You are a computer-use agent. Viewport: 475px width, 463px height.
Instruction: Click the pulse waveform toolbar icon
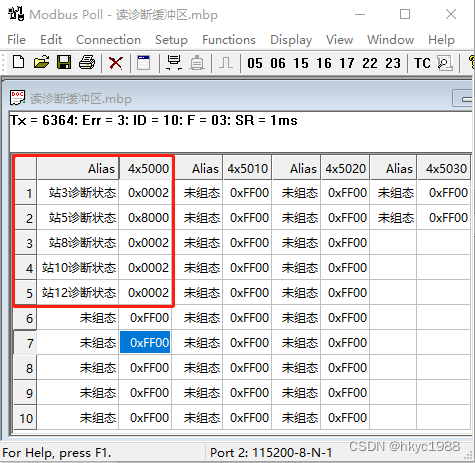point(226,62)
